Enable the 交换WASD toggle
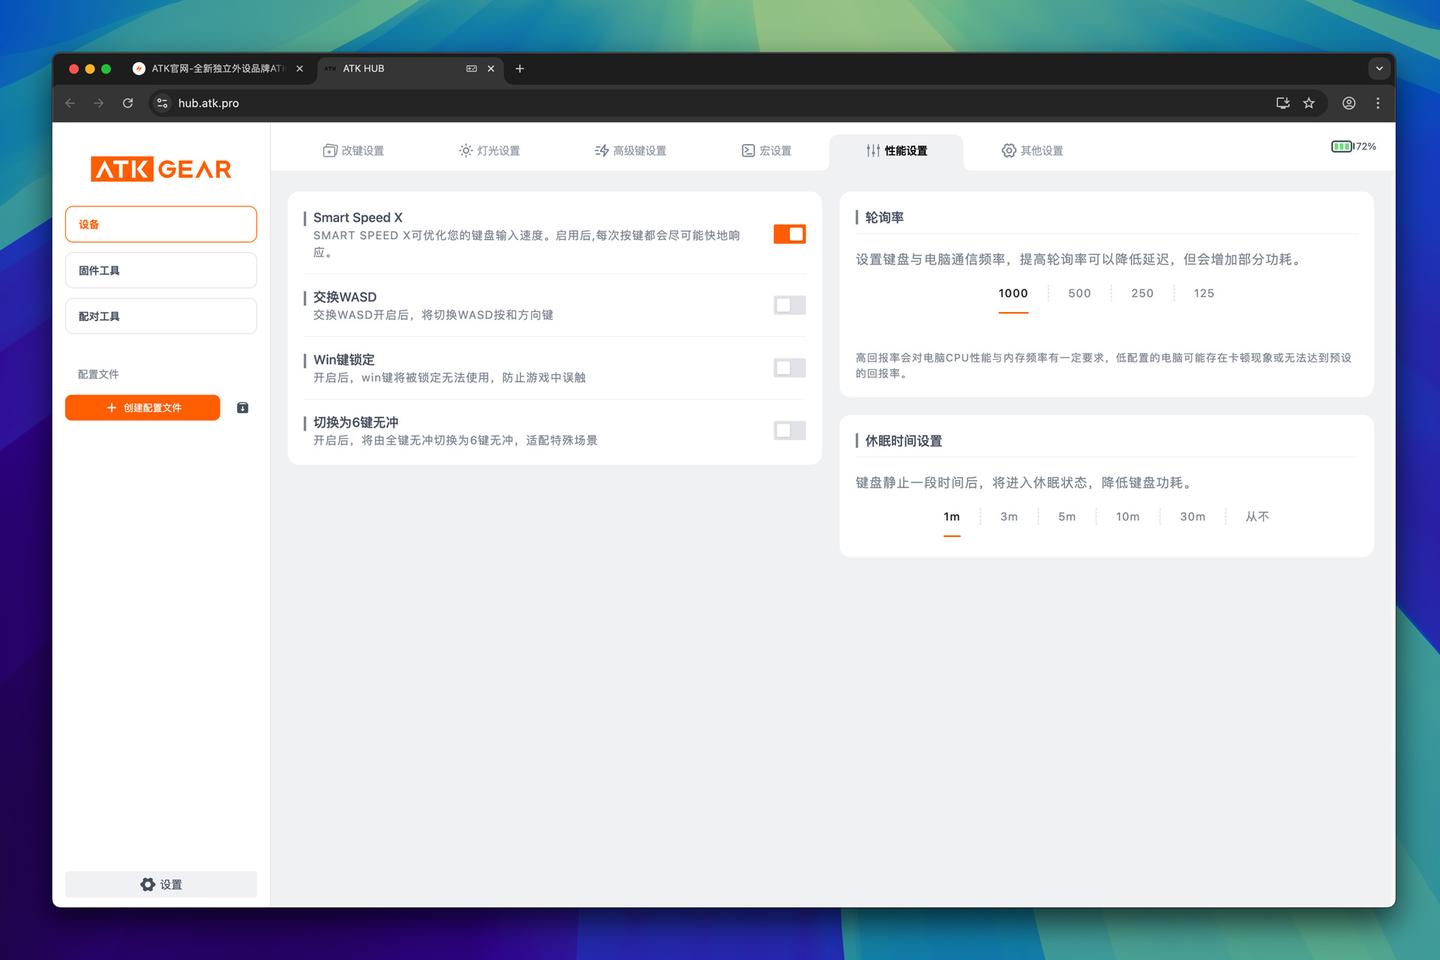1440x960 pixels. click(x=789, y=305)
